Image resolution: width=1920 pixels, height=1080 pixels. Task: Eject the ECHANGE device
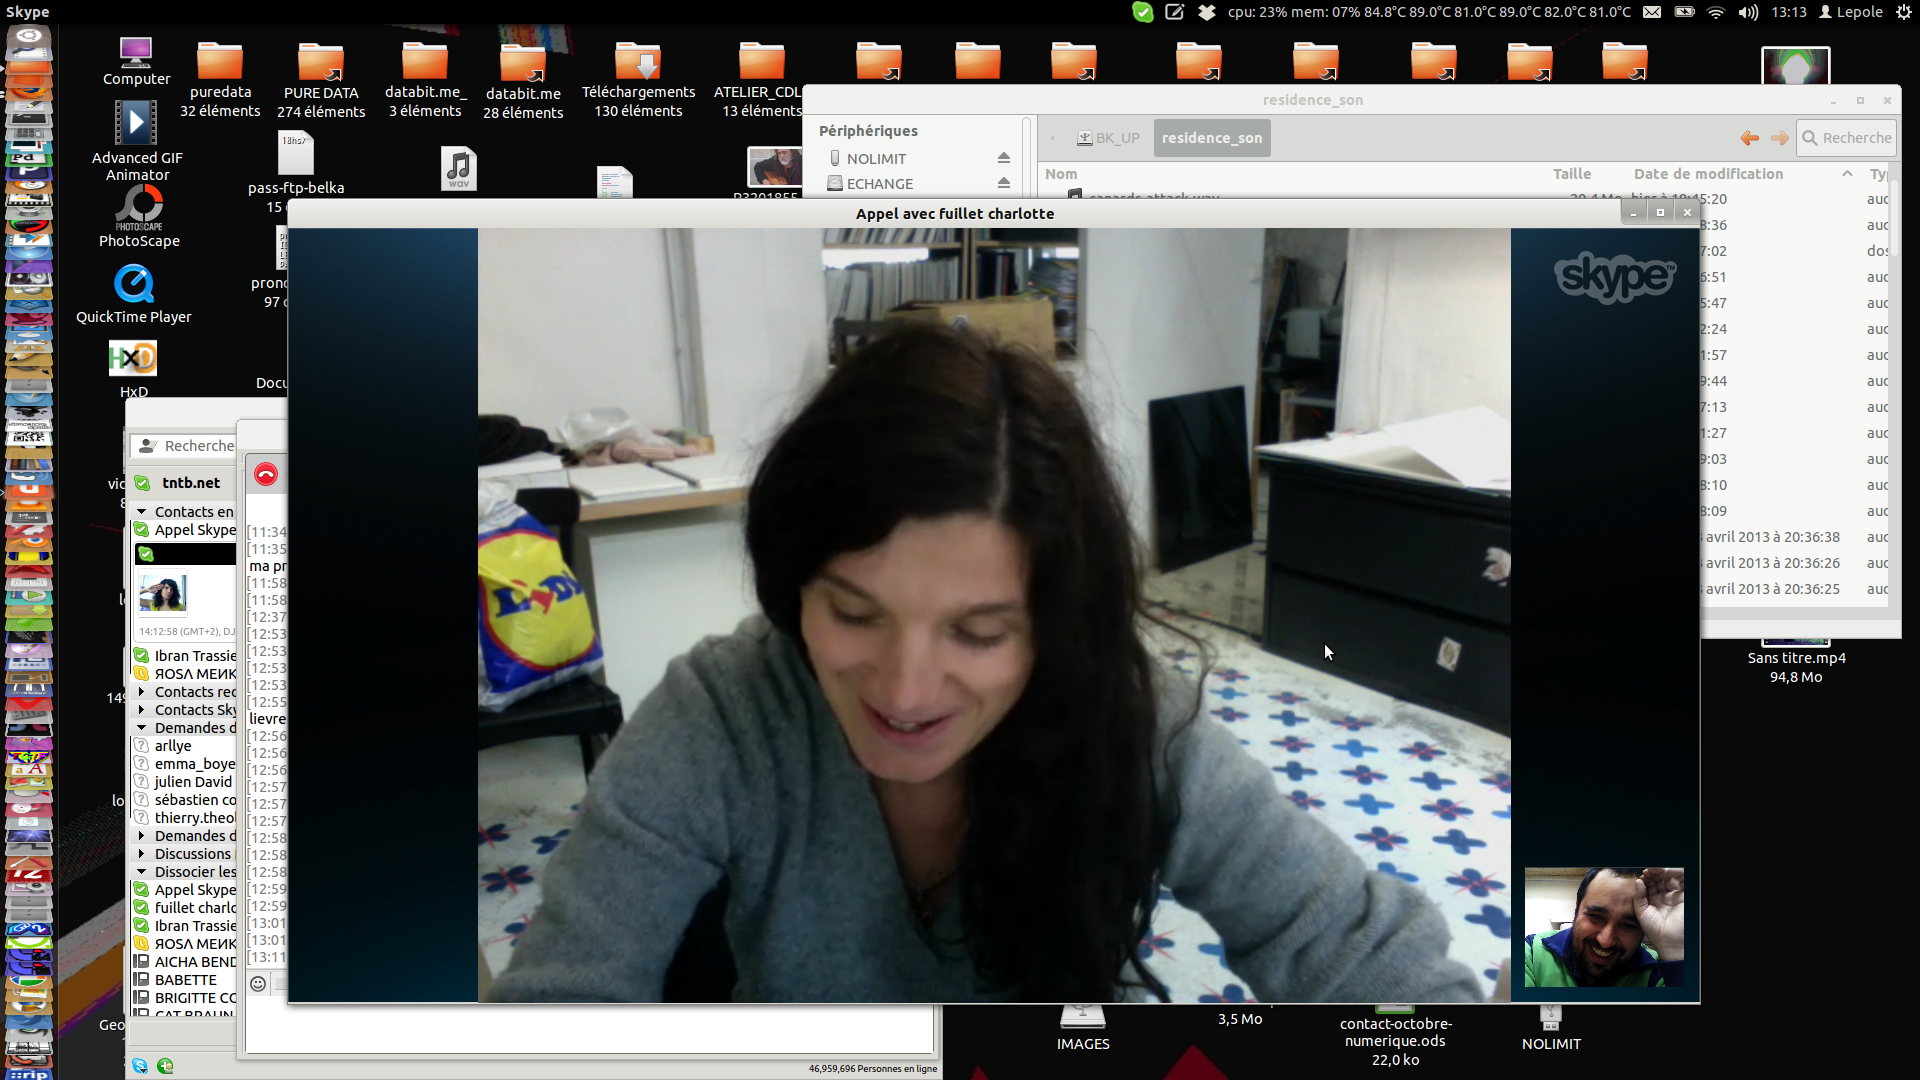tap(1003, 183)
